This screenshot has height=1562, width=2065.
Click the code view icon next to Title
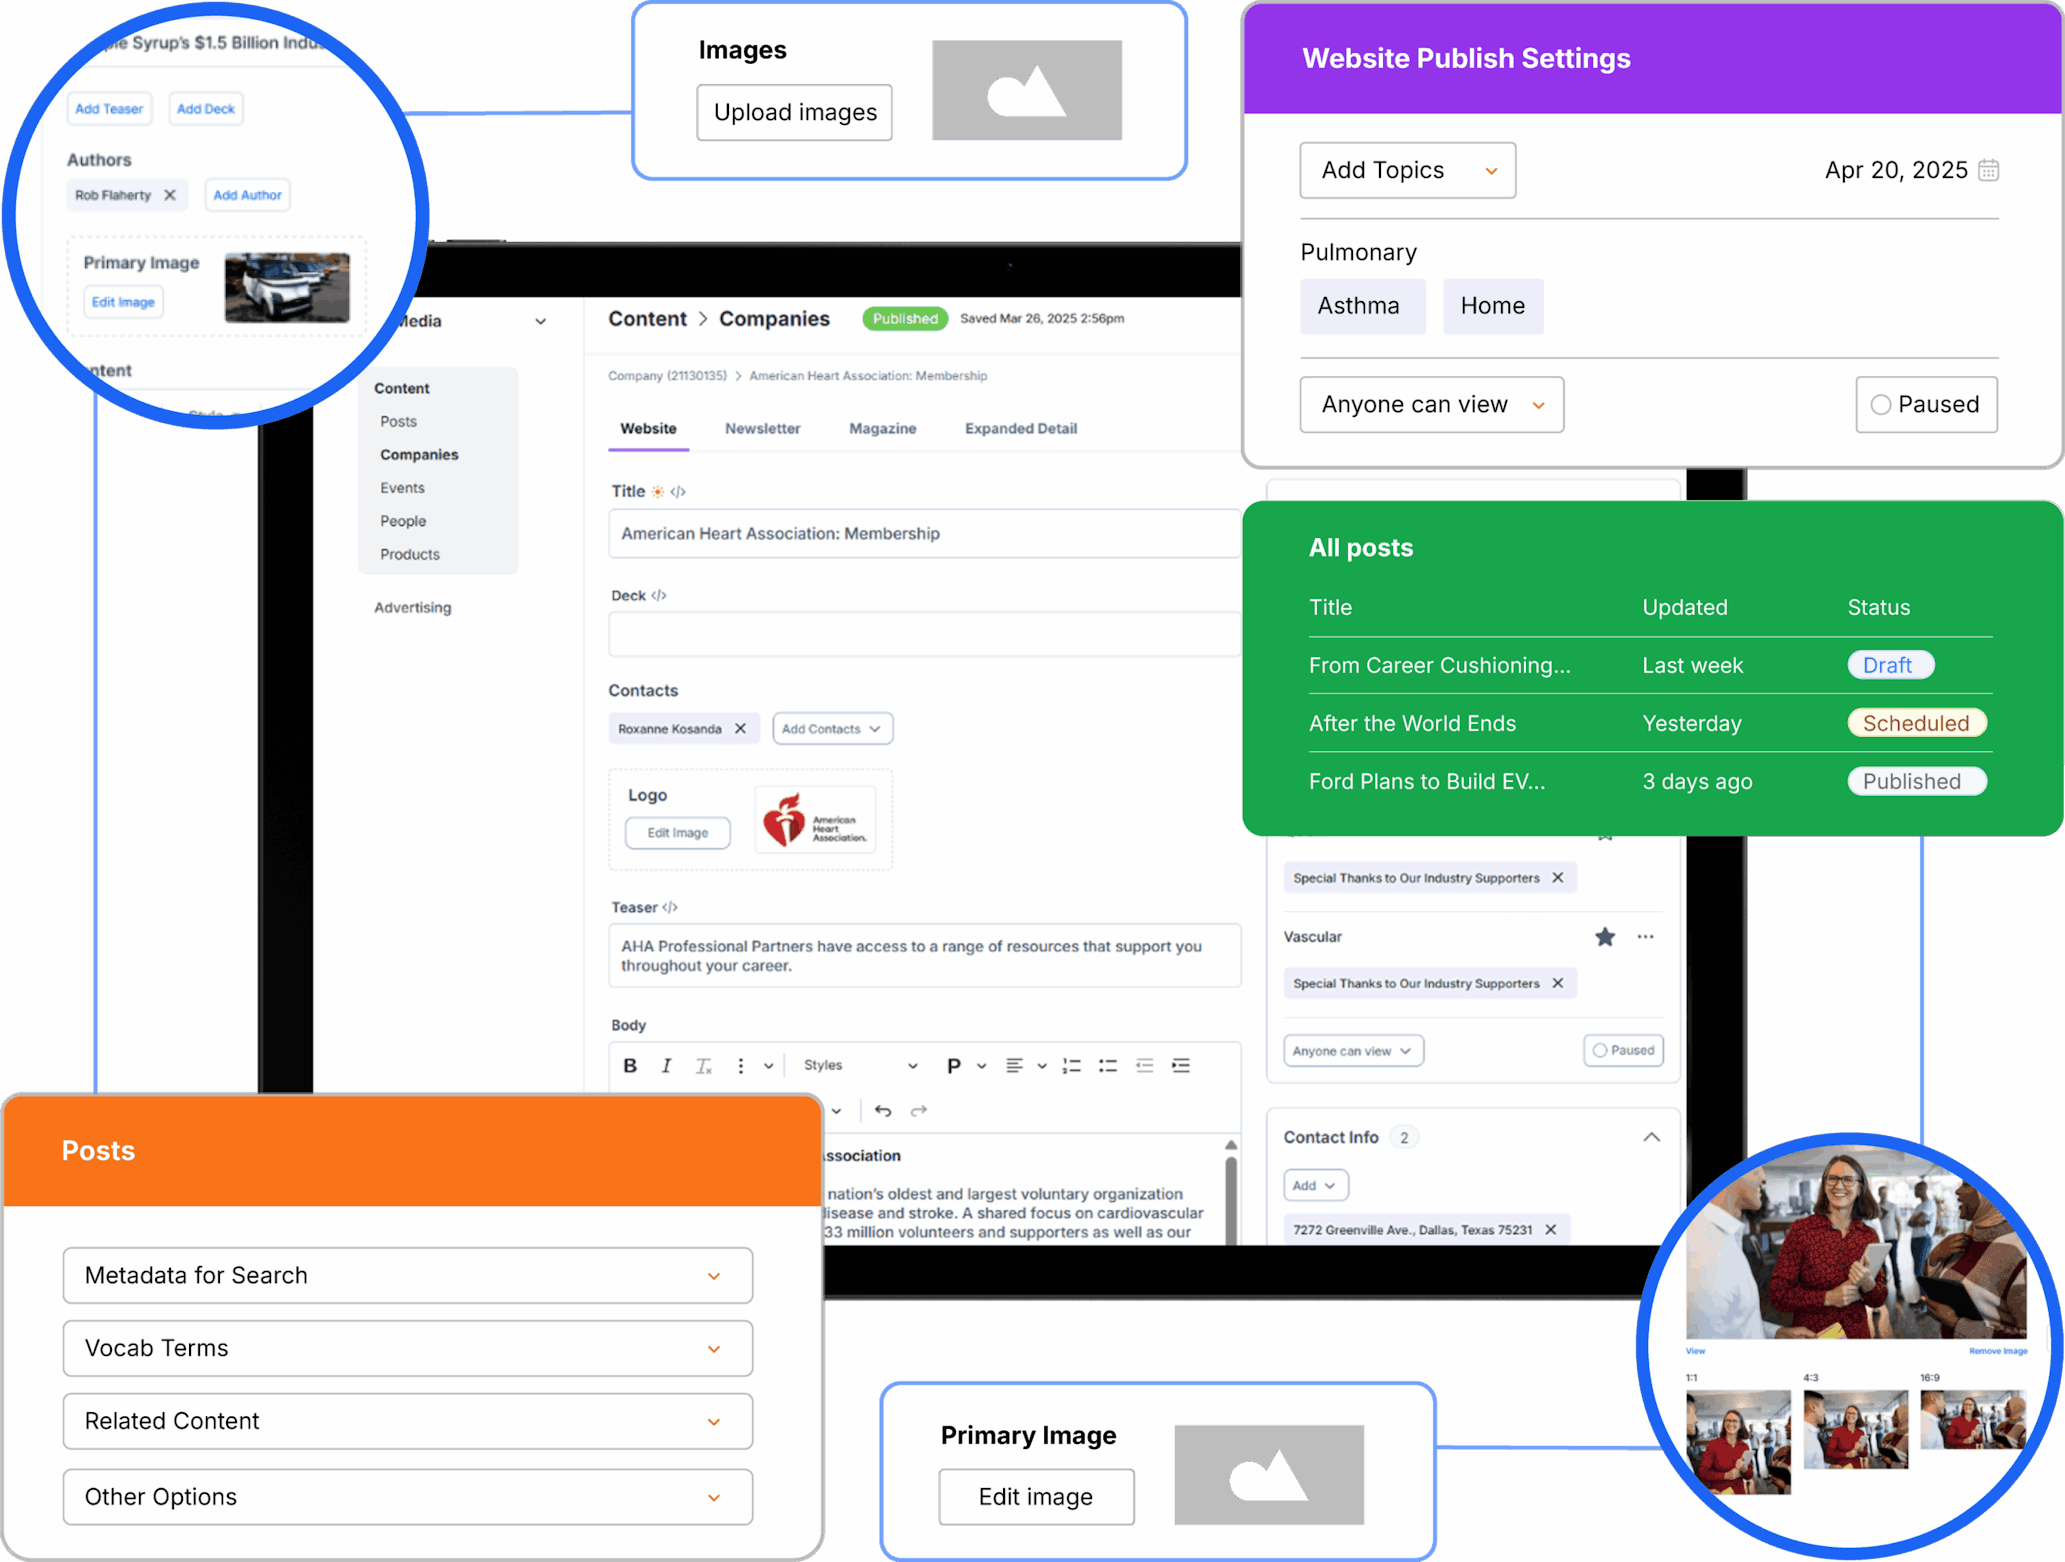(676, 491)
